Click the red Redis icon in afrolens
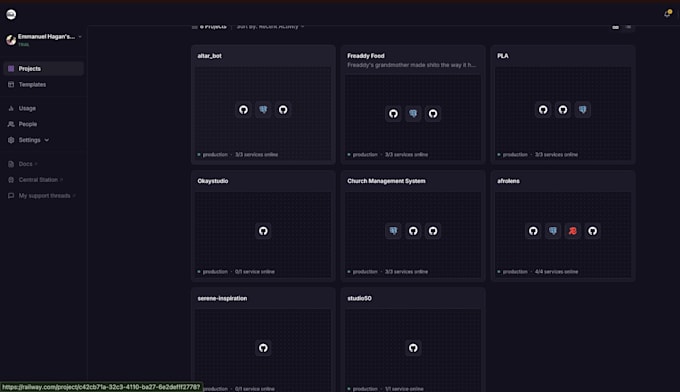 [572, 231]
